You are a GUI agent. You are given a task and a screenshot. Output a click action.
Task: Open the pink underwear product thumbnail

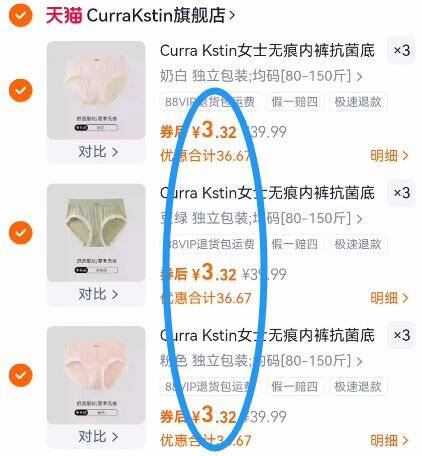96,375
